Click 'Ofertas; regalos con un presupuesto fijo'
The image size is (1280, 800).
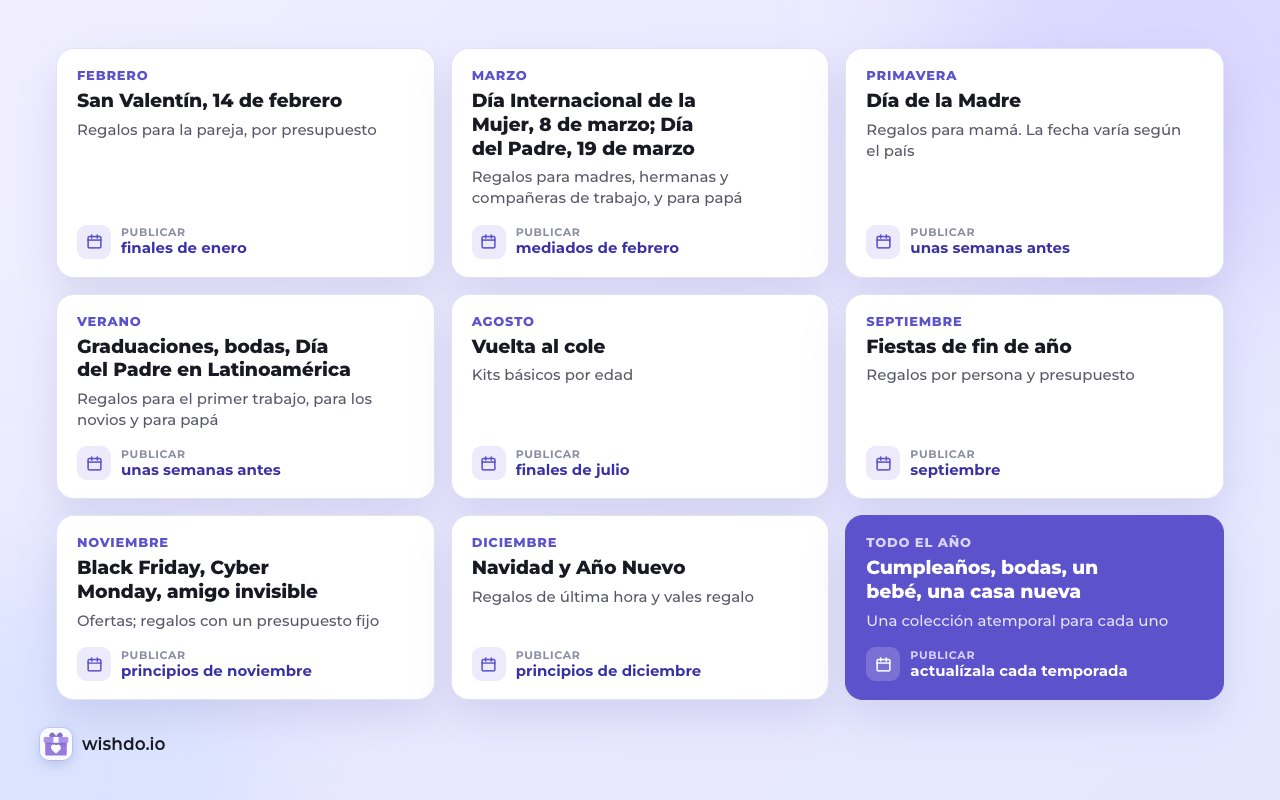coord(227,621)
